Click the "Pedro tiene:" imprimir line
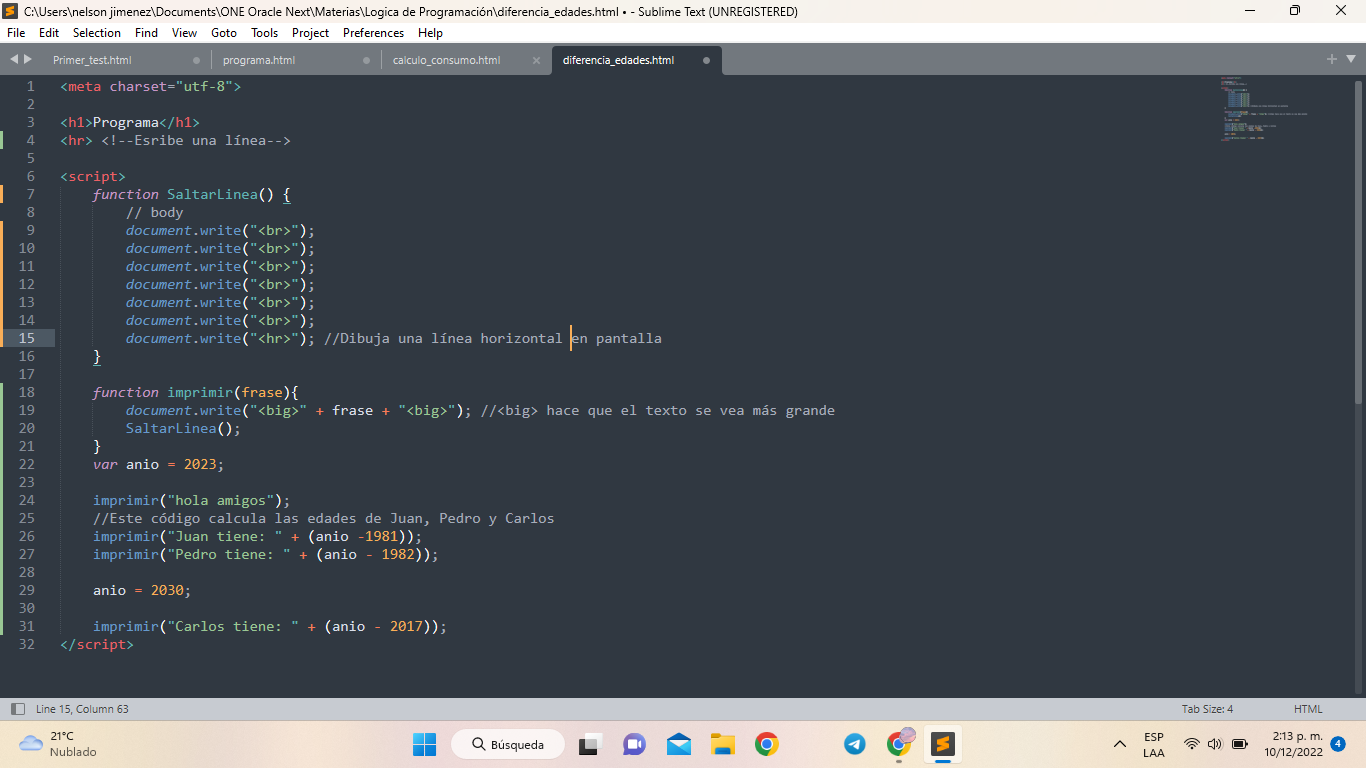Image resolution: width=1366 pixels, height=768 pixels. tap(266, 554)
